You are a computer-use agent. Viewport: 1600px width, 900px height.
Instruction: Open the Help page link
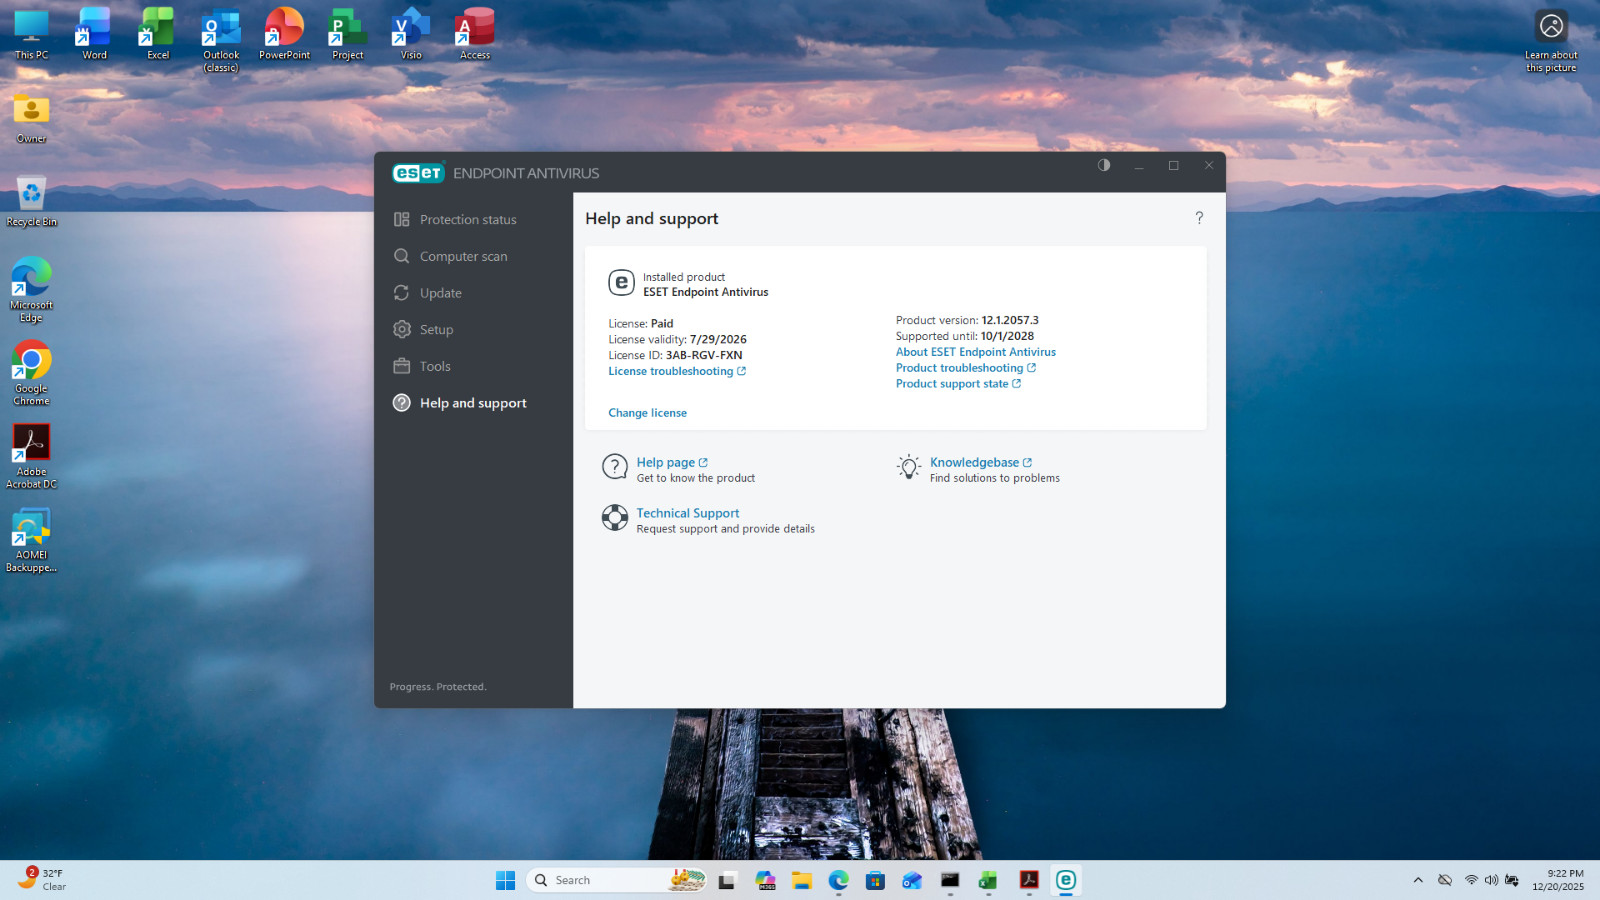point(672,462)
